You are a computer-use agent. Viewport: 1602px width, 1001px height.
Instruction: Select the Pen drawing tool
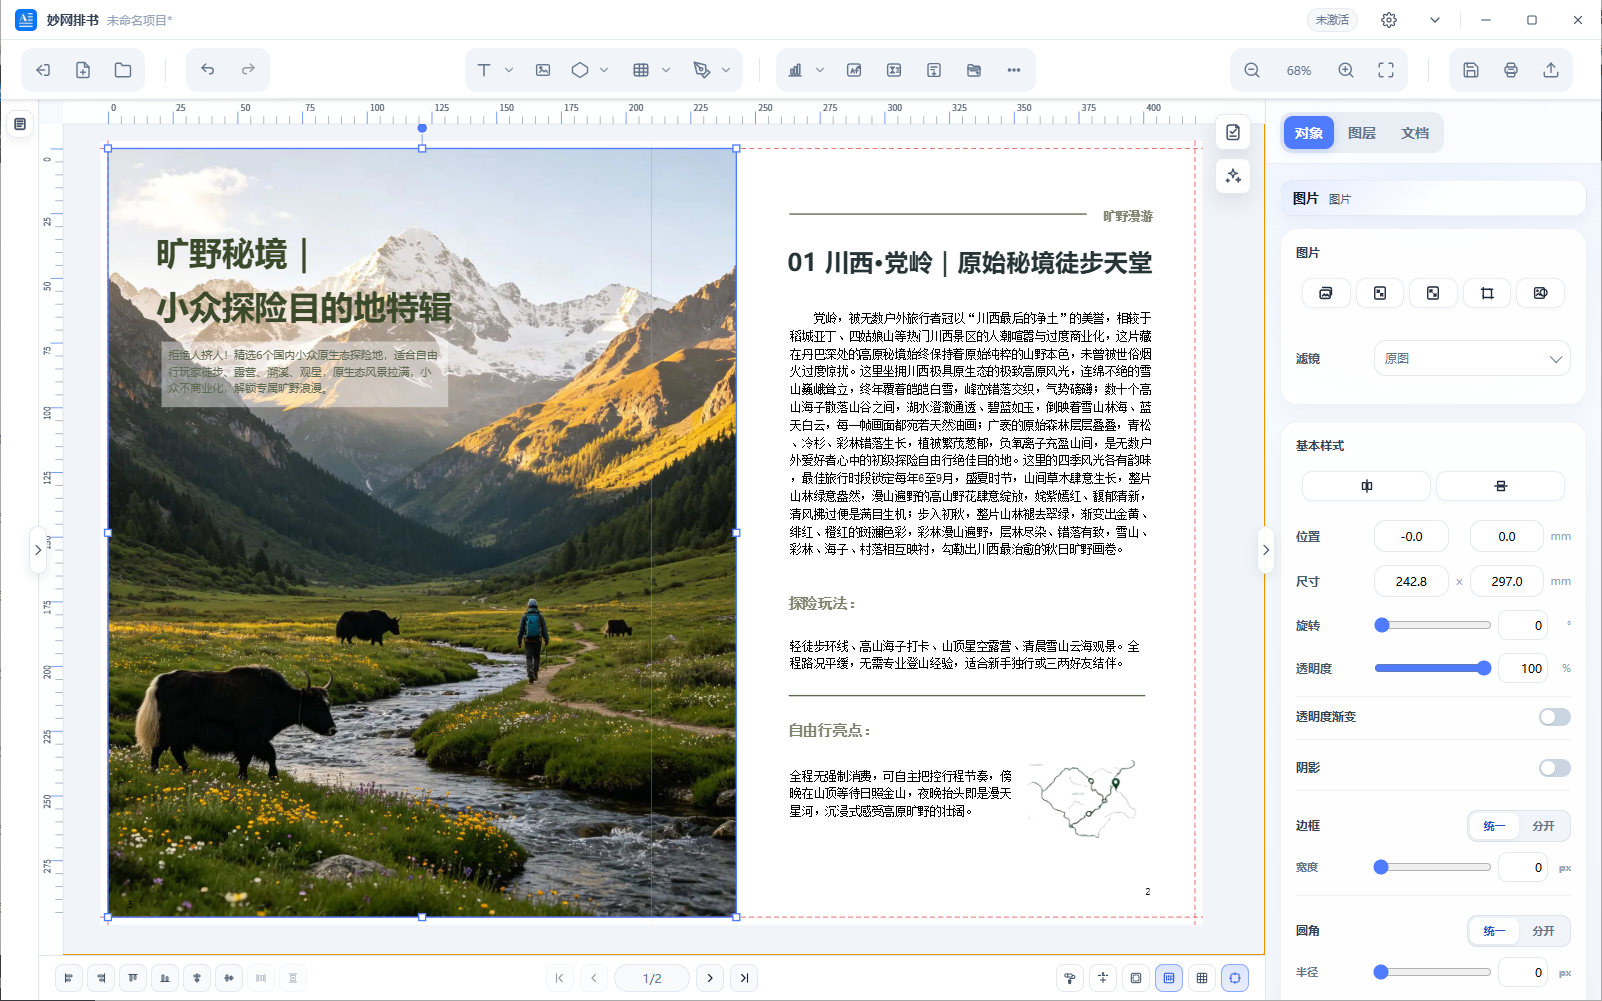[702, 70]
